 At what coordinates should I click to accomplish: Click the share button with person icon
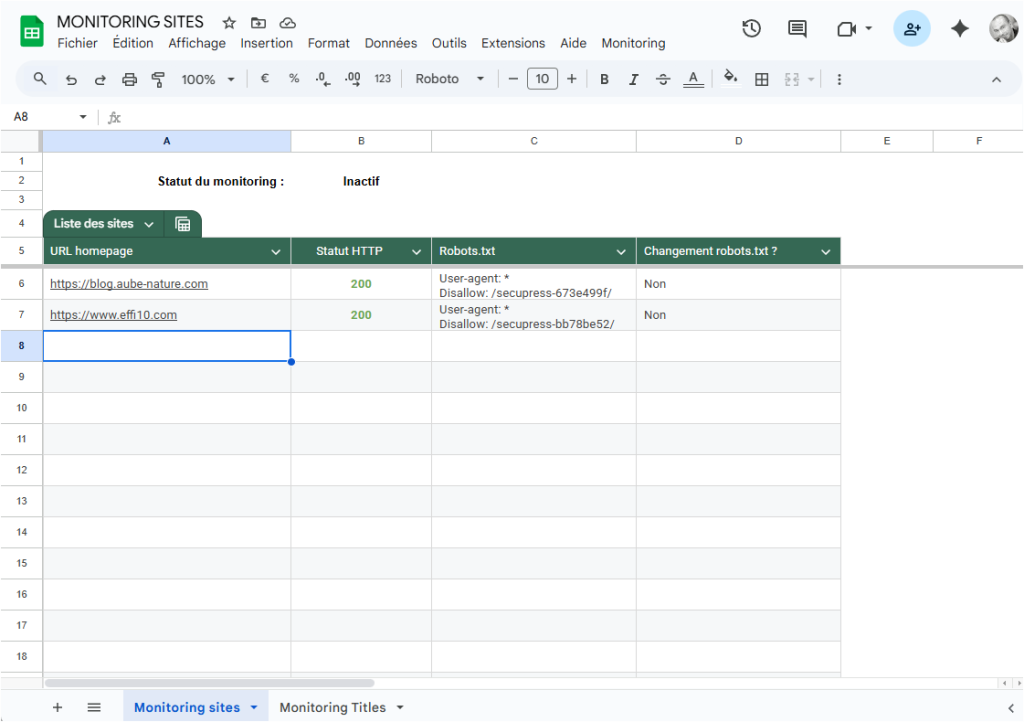coord(912,29)
